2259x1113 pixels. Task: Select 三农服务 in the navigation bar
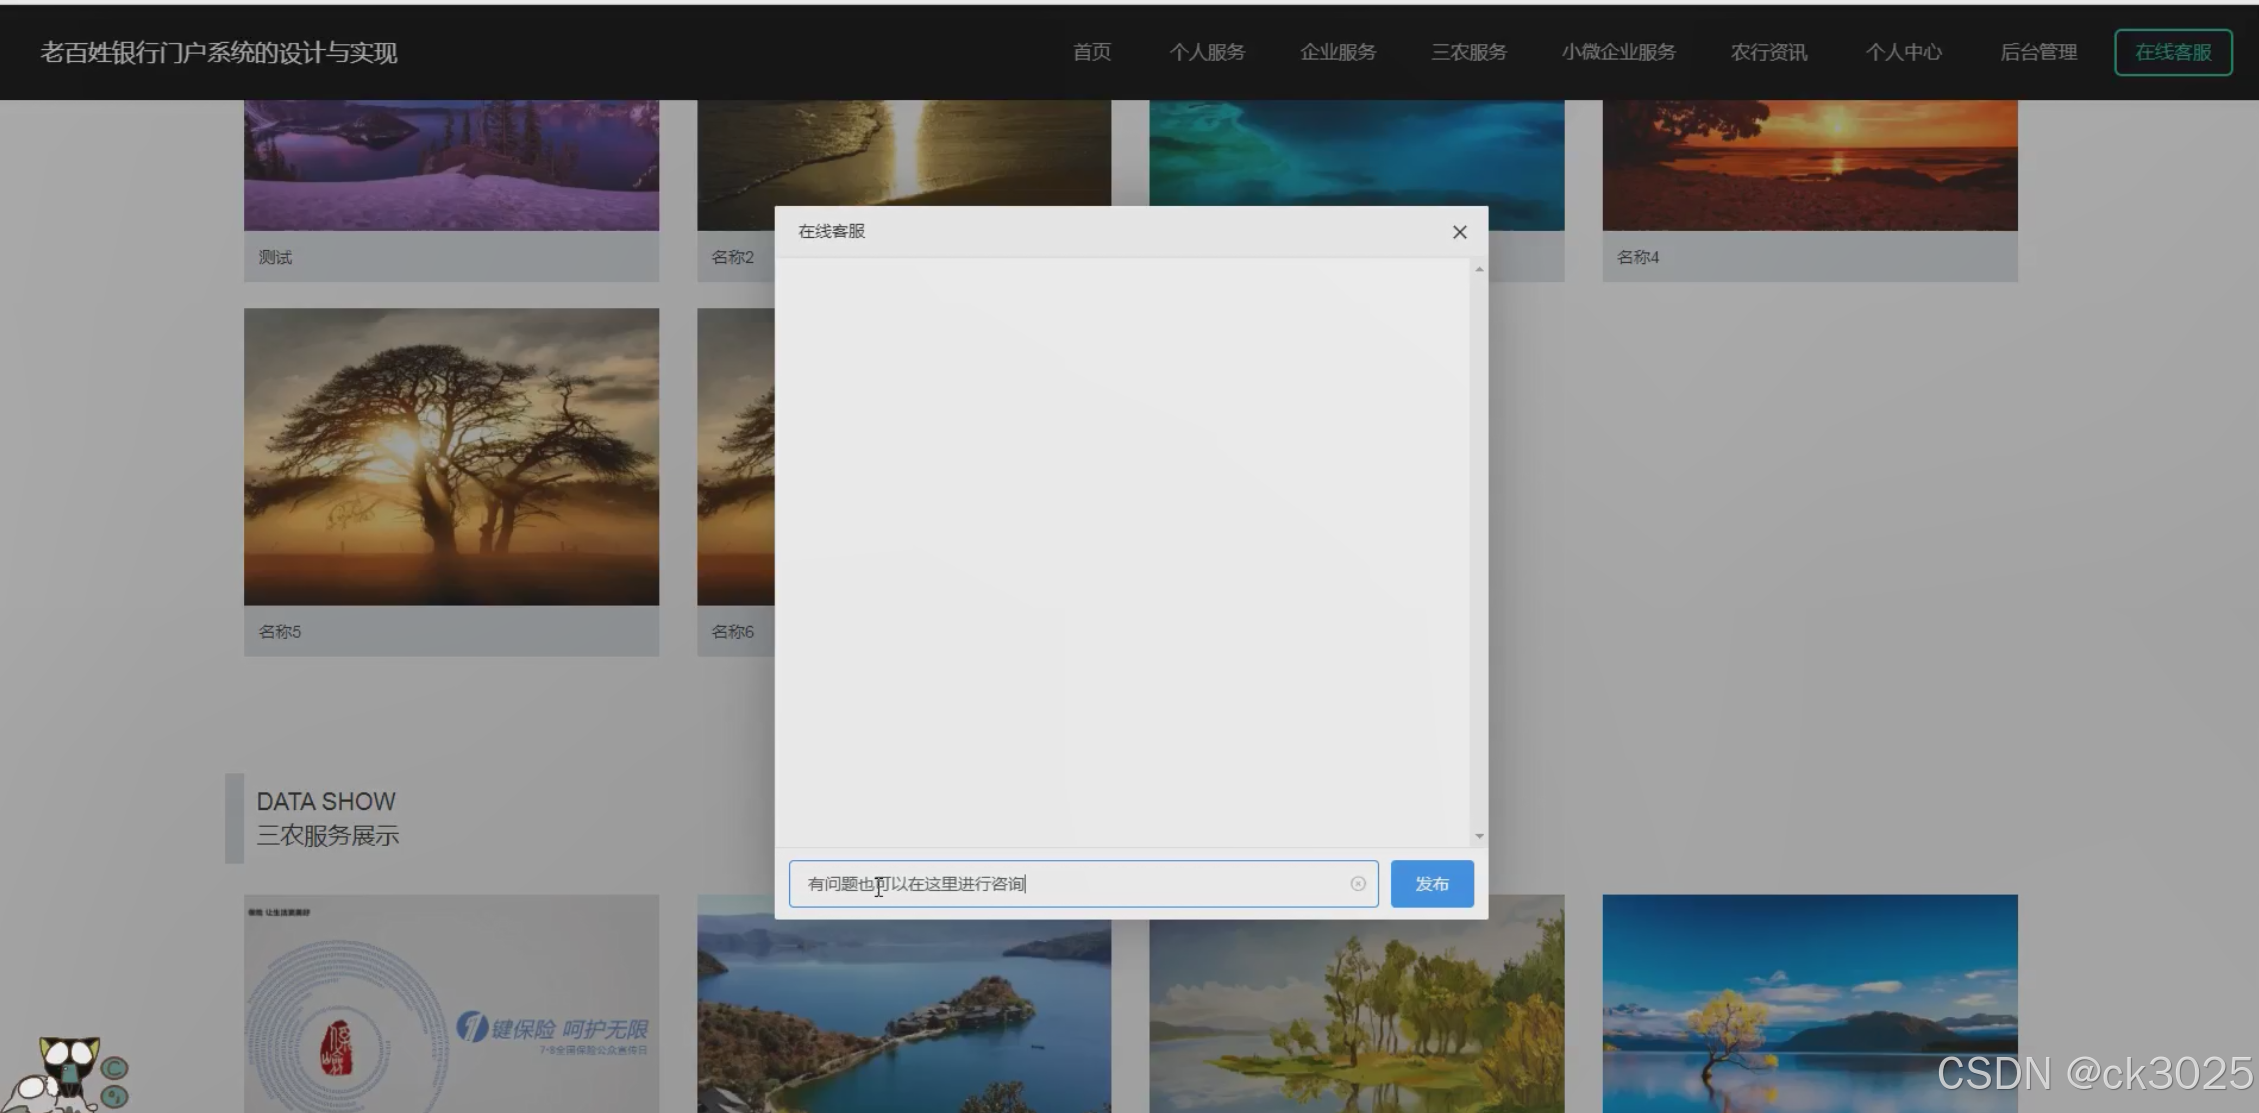[x=1468, y=52]
